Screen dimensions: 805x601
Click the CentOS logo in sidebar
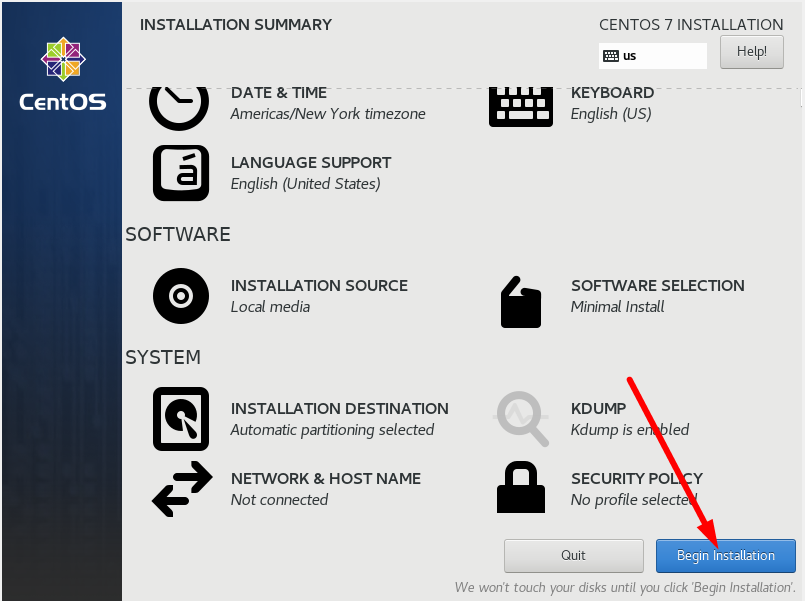click(63, 74)
